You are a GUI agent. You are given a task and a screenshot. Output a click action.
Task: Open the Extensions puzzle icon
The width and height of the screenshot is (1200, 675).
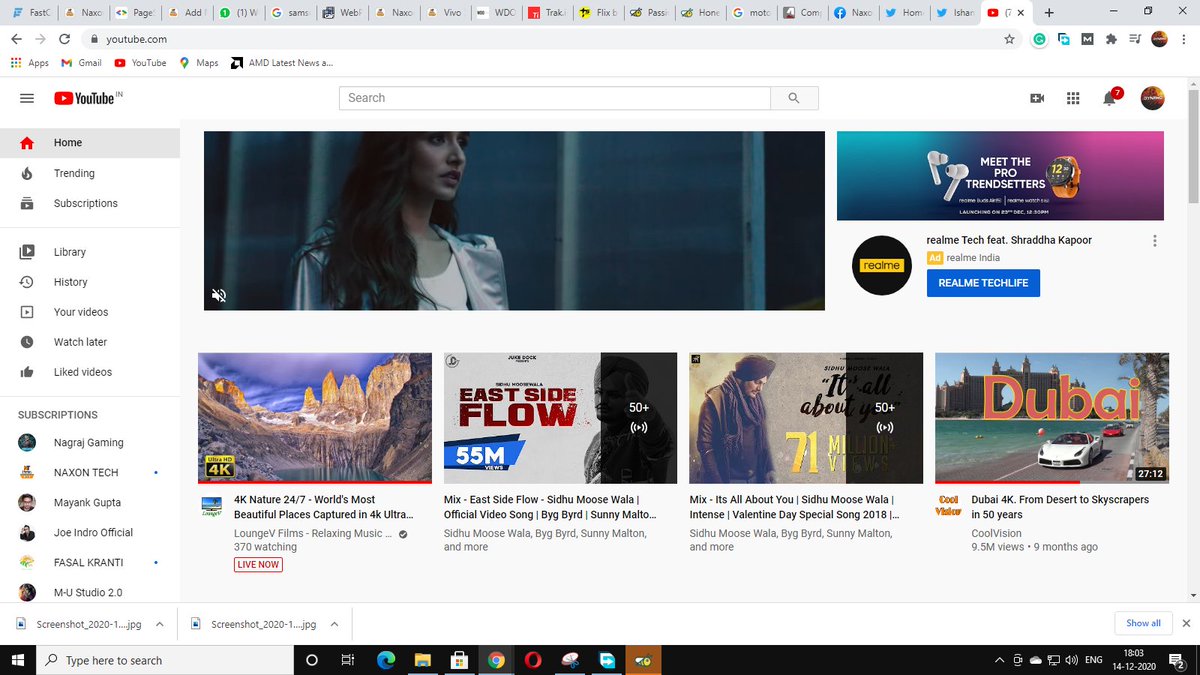1111,39
